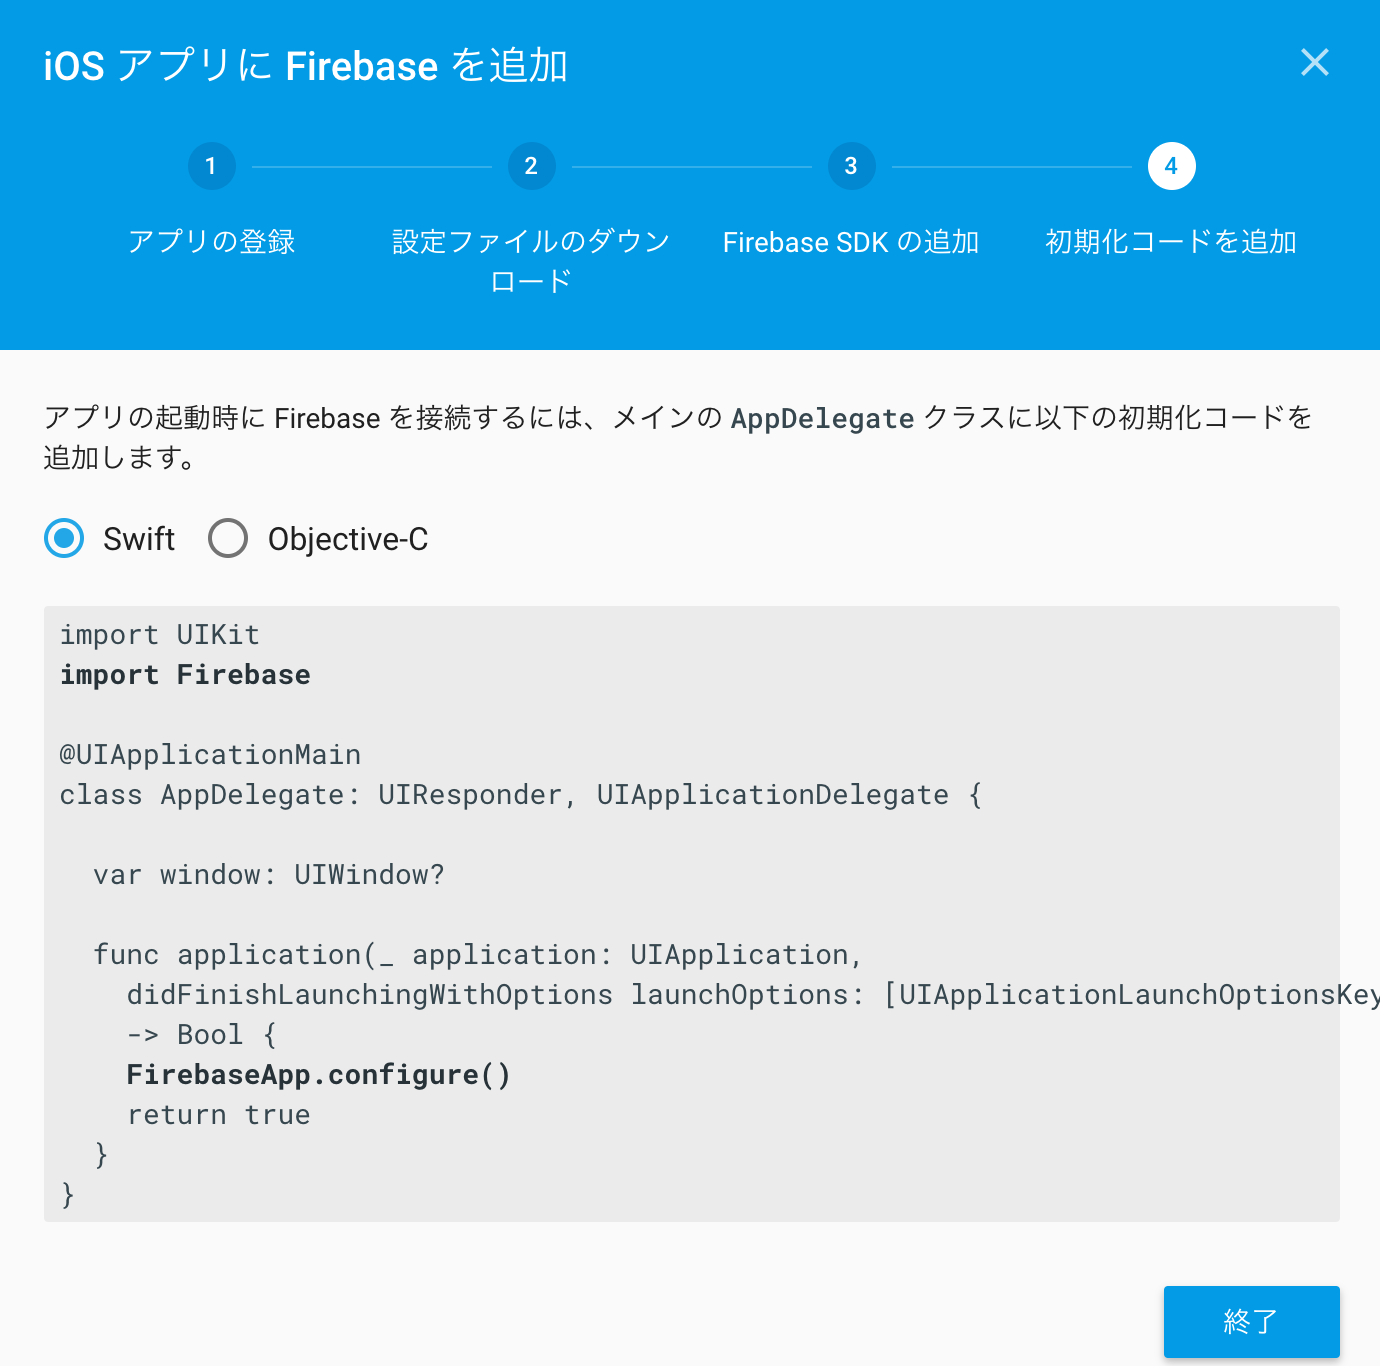Viewport: 1380px width, 1366px height.
Task: Click the 'func application(' code line
Action: click(478, 955)
